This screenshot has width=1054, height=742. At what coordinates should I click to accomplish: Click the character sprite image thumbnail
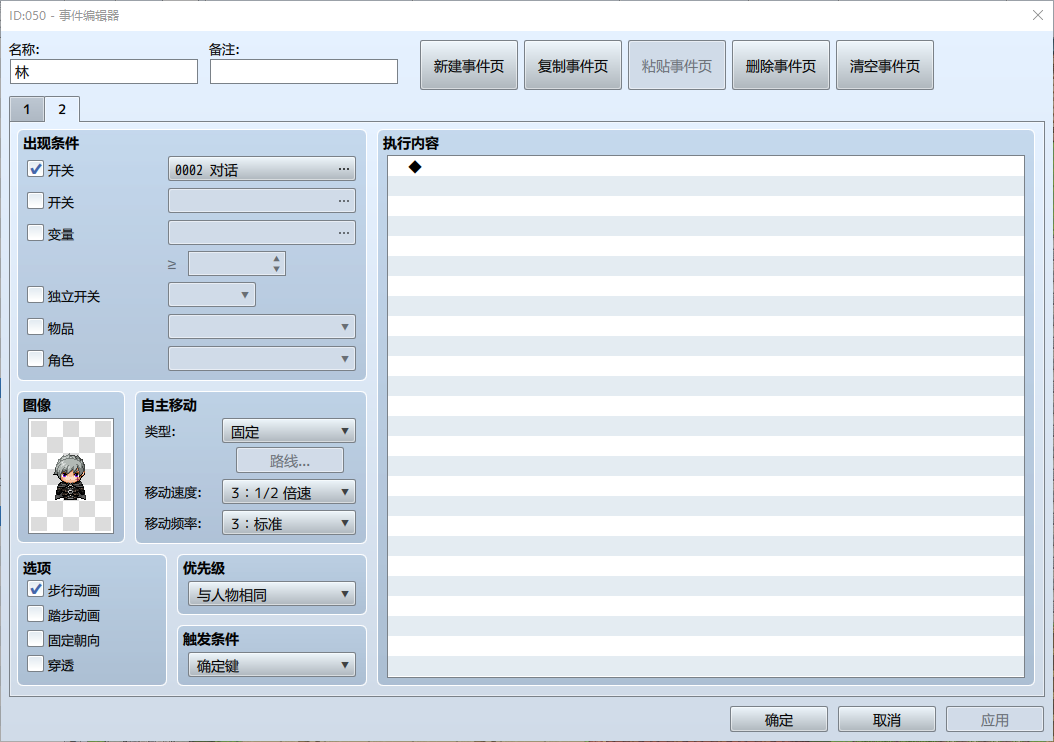(71, 476)
